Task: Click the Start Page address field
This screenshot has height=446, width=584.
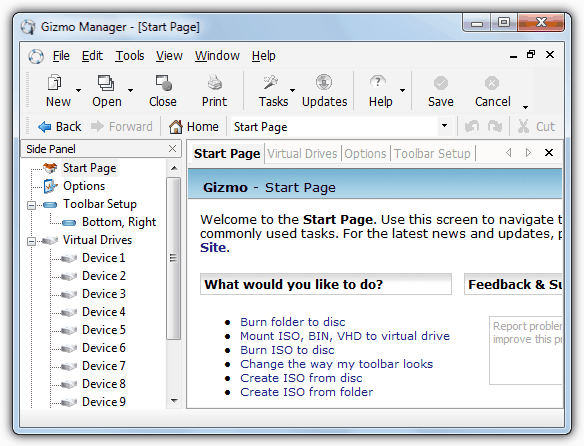Action: [x=334, y=127]
